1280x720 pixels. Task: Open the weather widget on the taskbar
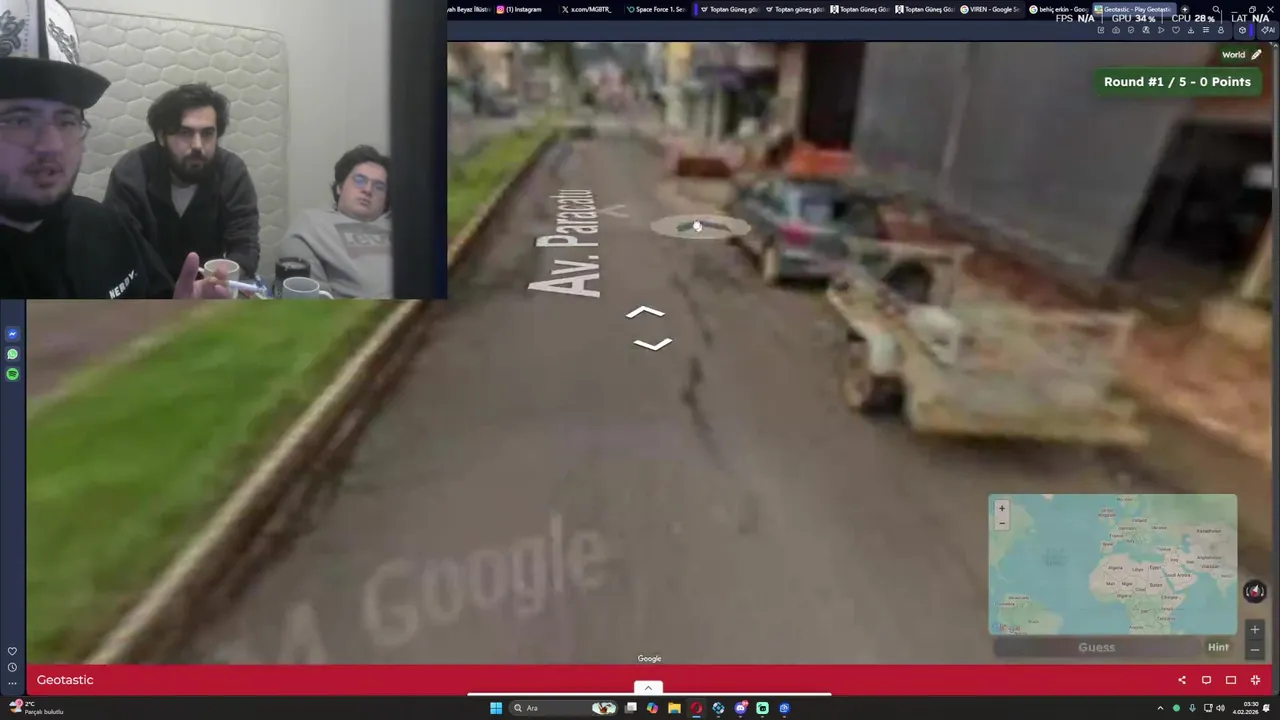pos(35,708)
